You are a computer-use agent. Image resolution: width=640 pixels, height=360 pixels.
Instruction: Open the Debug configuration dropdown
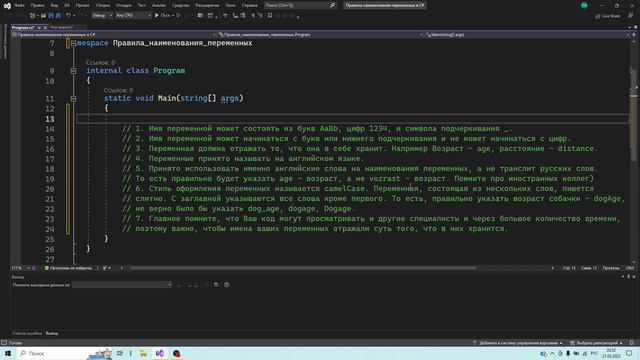click(x=102, y=16)
